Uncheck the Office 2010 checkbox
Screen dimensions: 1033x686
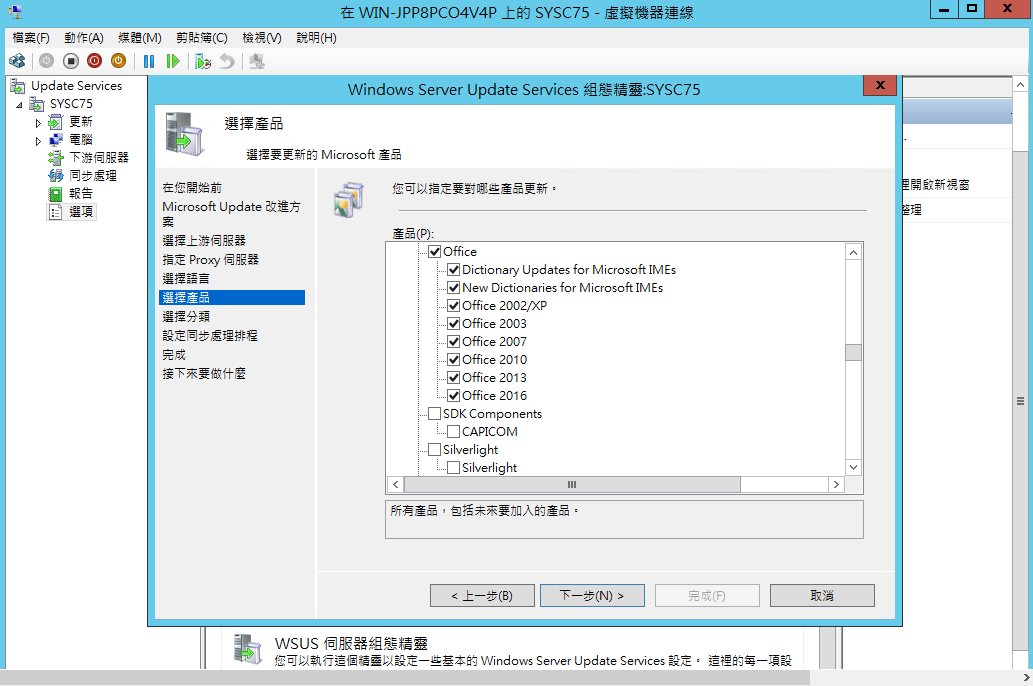coord(453,360)
